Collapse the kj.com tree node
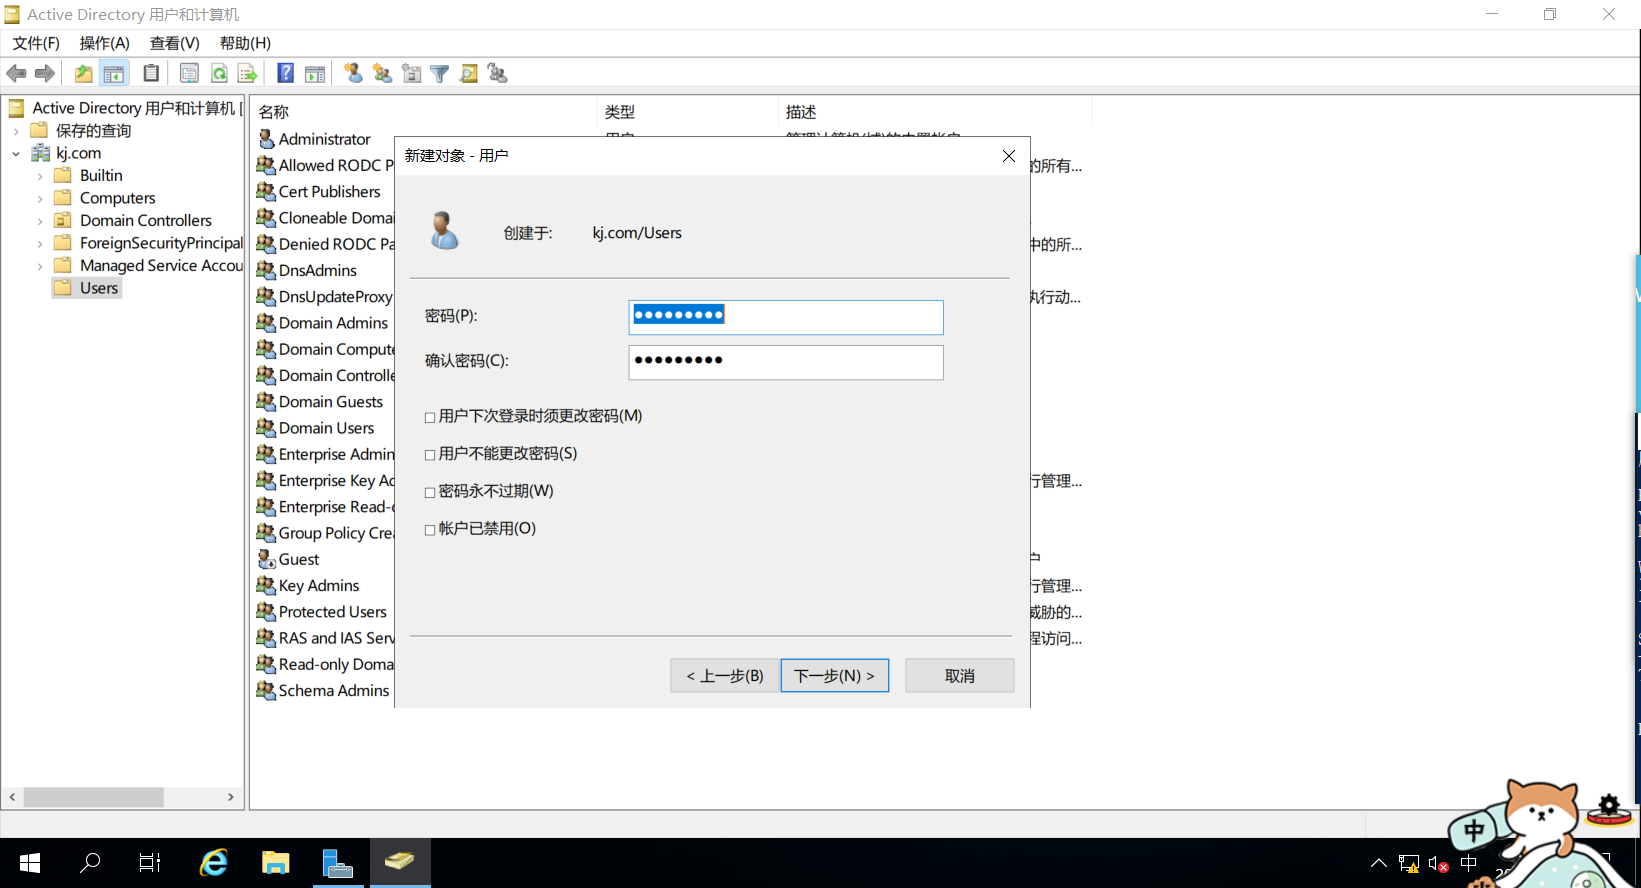Image resolution: width=1641 pixels, height=888 pixels. tap(16, 153)
